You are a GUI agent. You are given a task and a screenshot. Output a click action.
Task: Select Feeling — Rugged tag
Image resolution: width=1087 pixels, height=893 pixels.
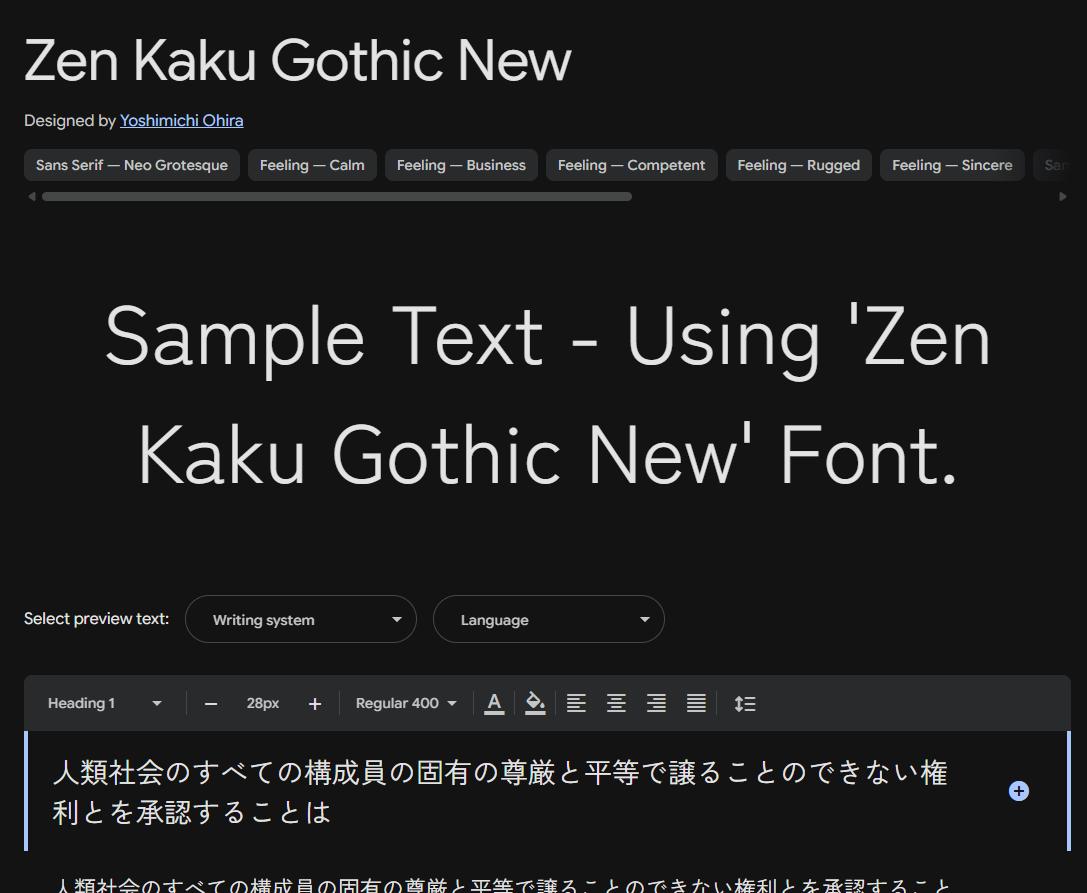click(x=799, y=165)
